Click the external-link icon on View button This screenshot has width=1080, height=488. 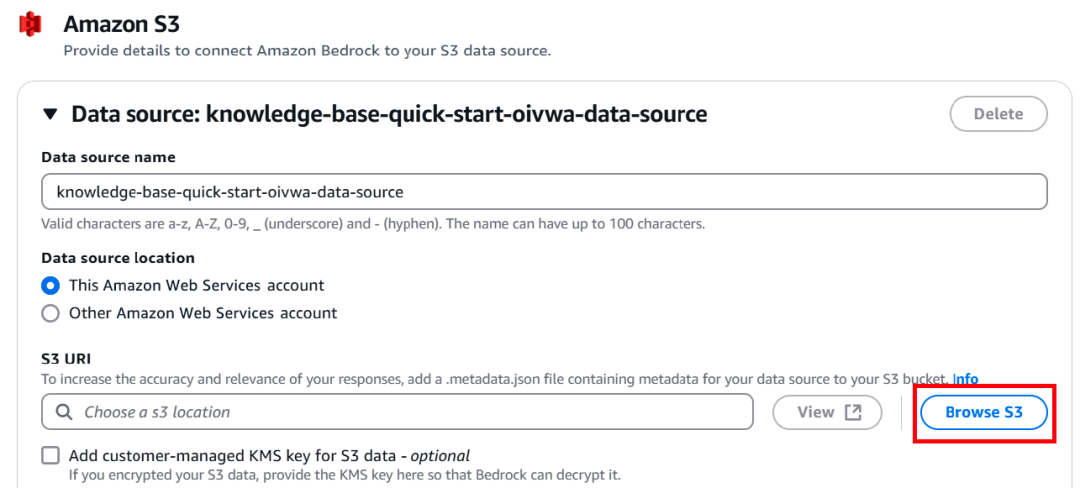pyautogui.click(x=853, y=412)
